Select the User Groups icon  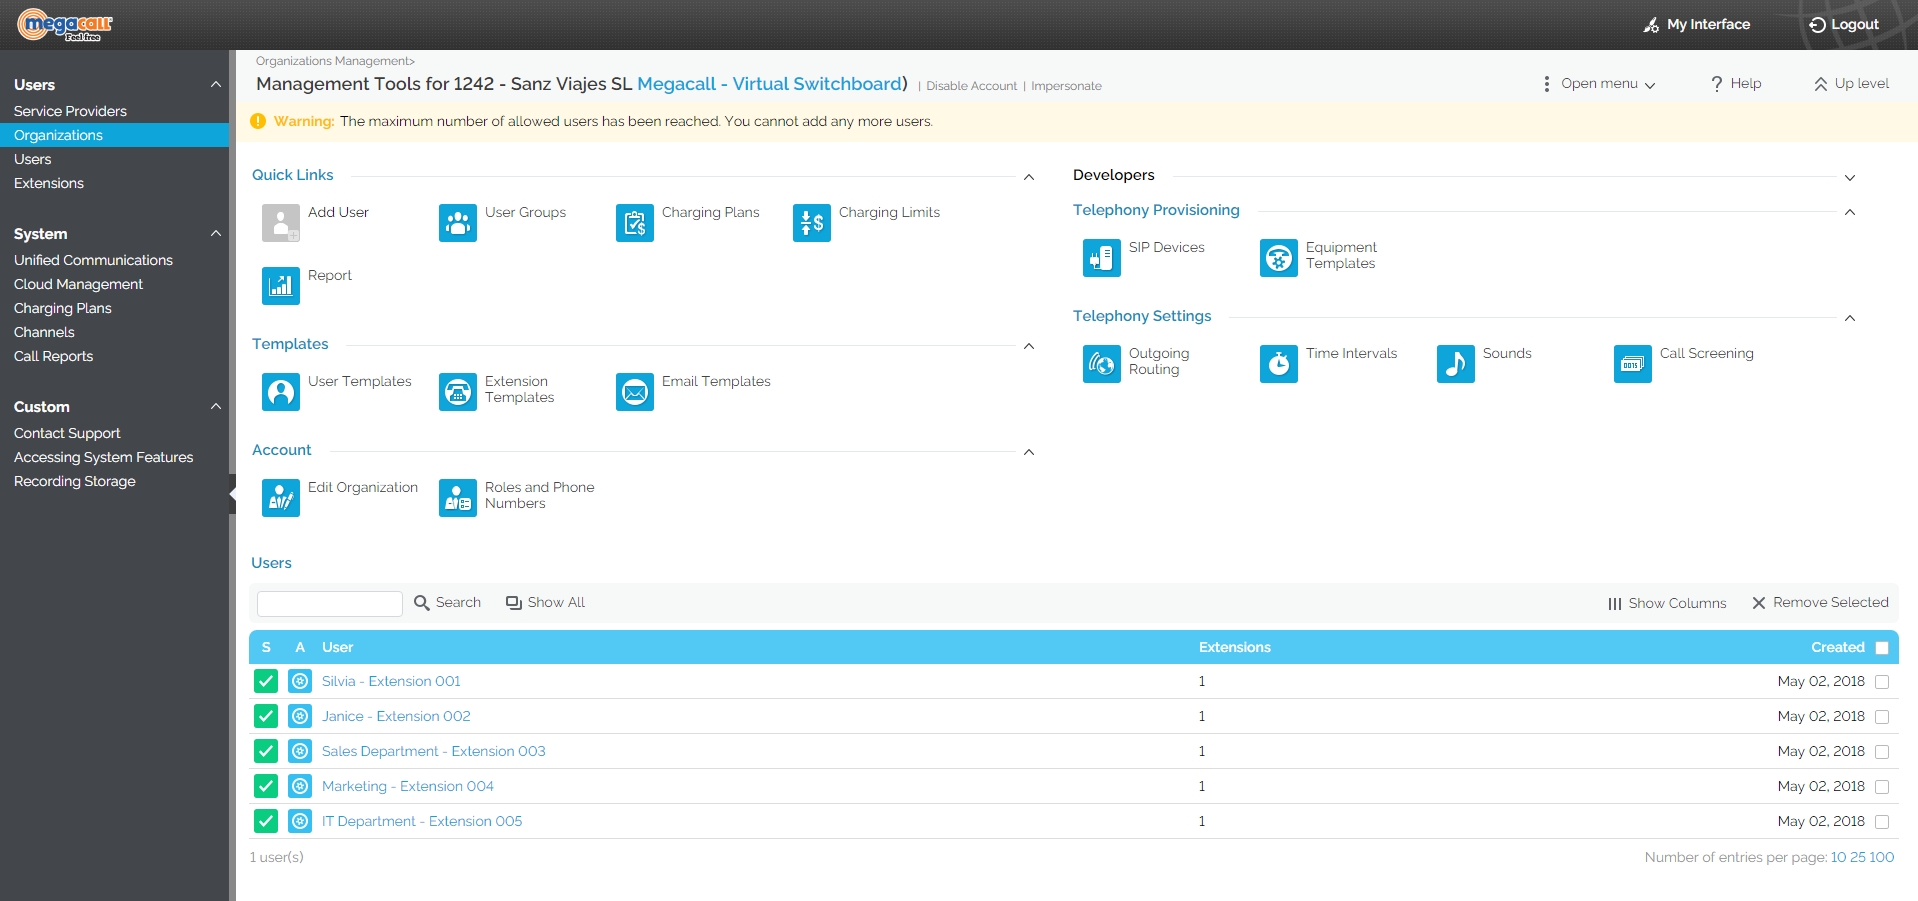(457, 222)
